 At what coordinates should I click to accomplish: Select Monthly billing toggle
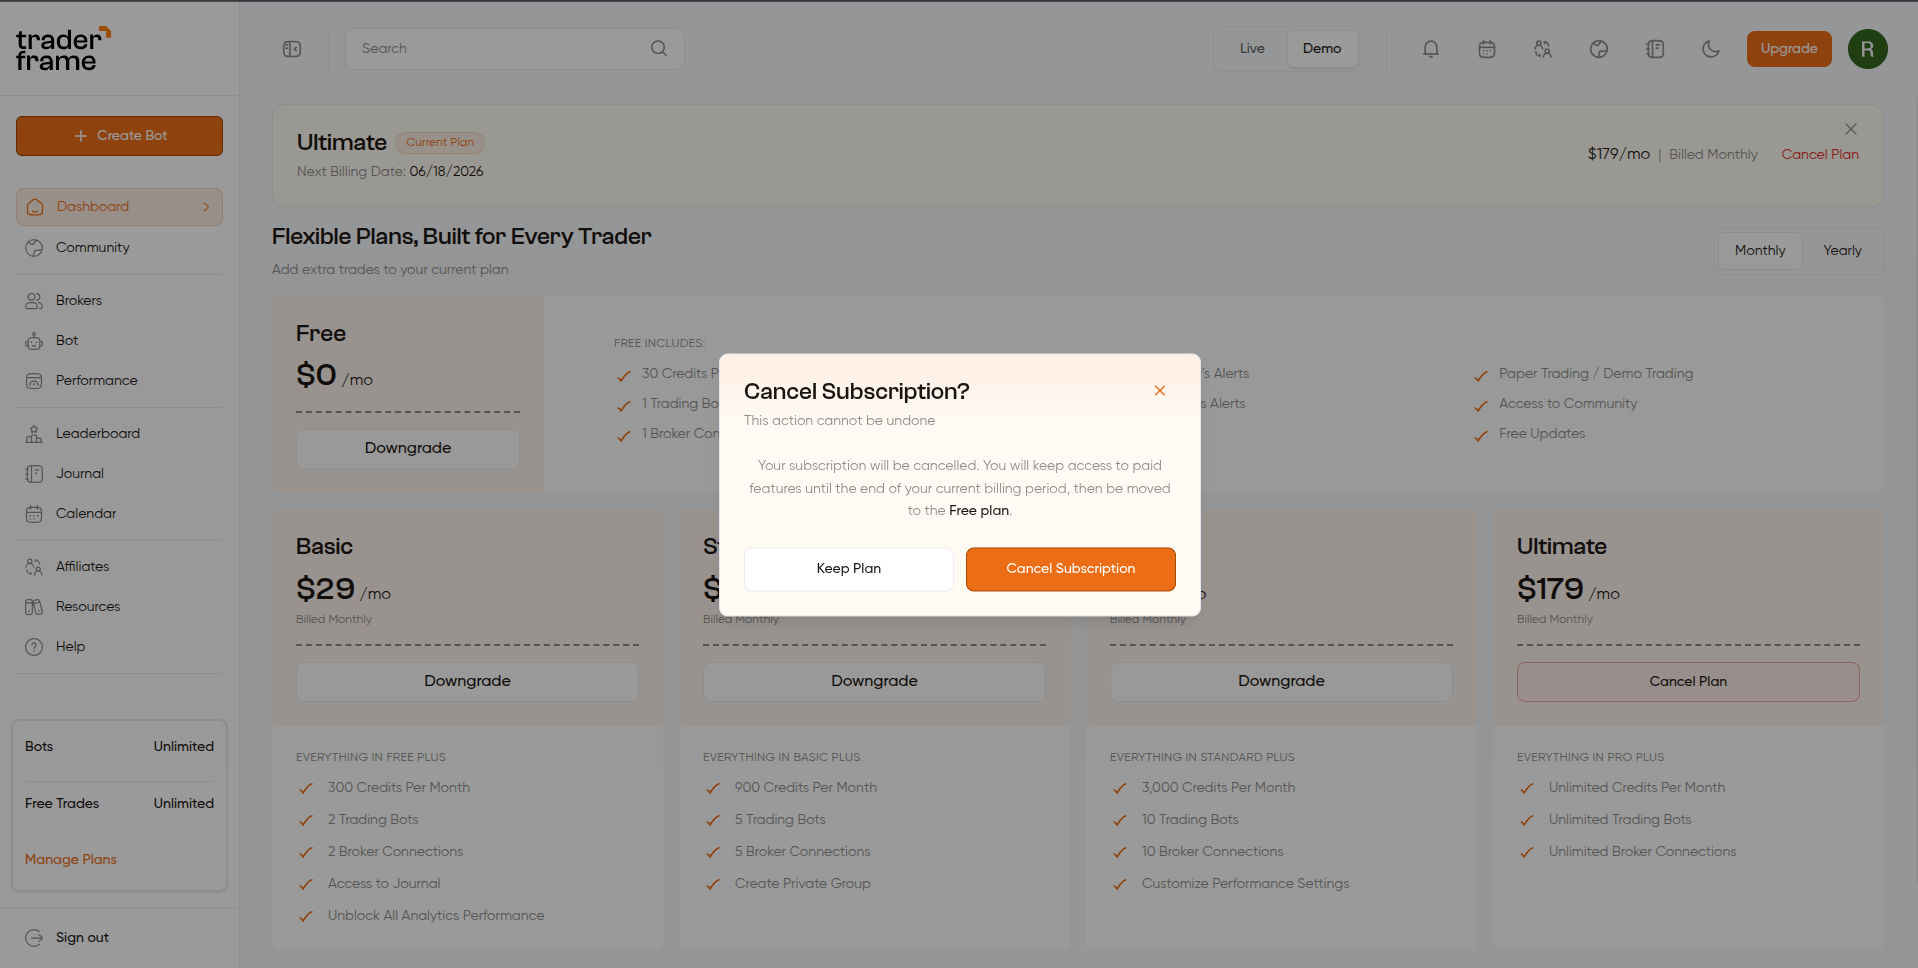point(1760,251)
